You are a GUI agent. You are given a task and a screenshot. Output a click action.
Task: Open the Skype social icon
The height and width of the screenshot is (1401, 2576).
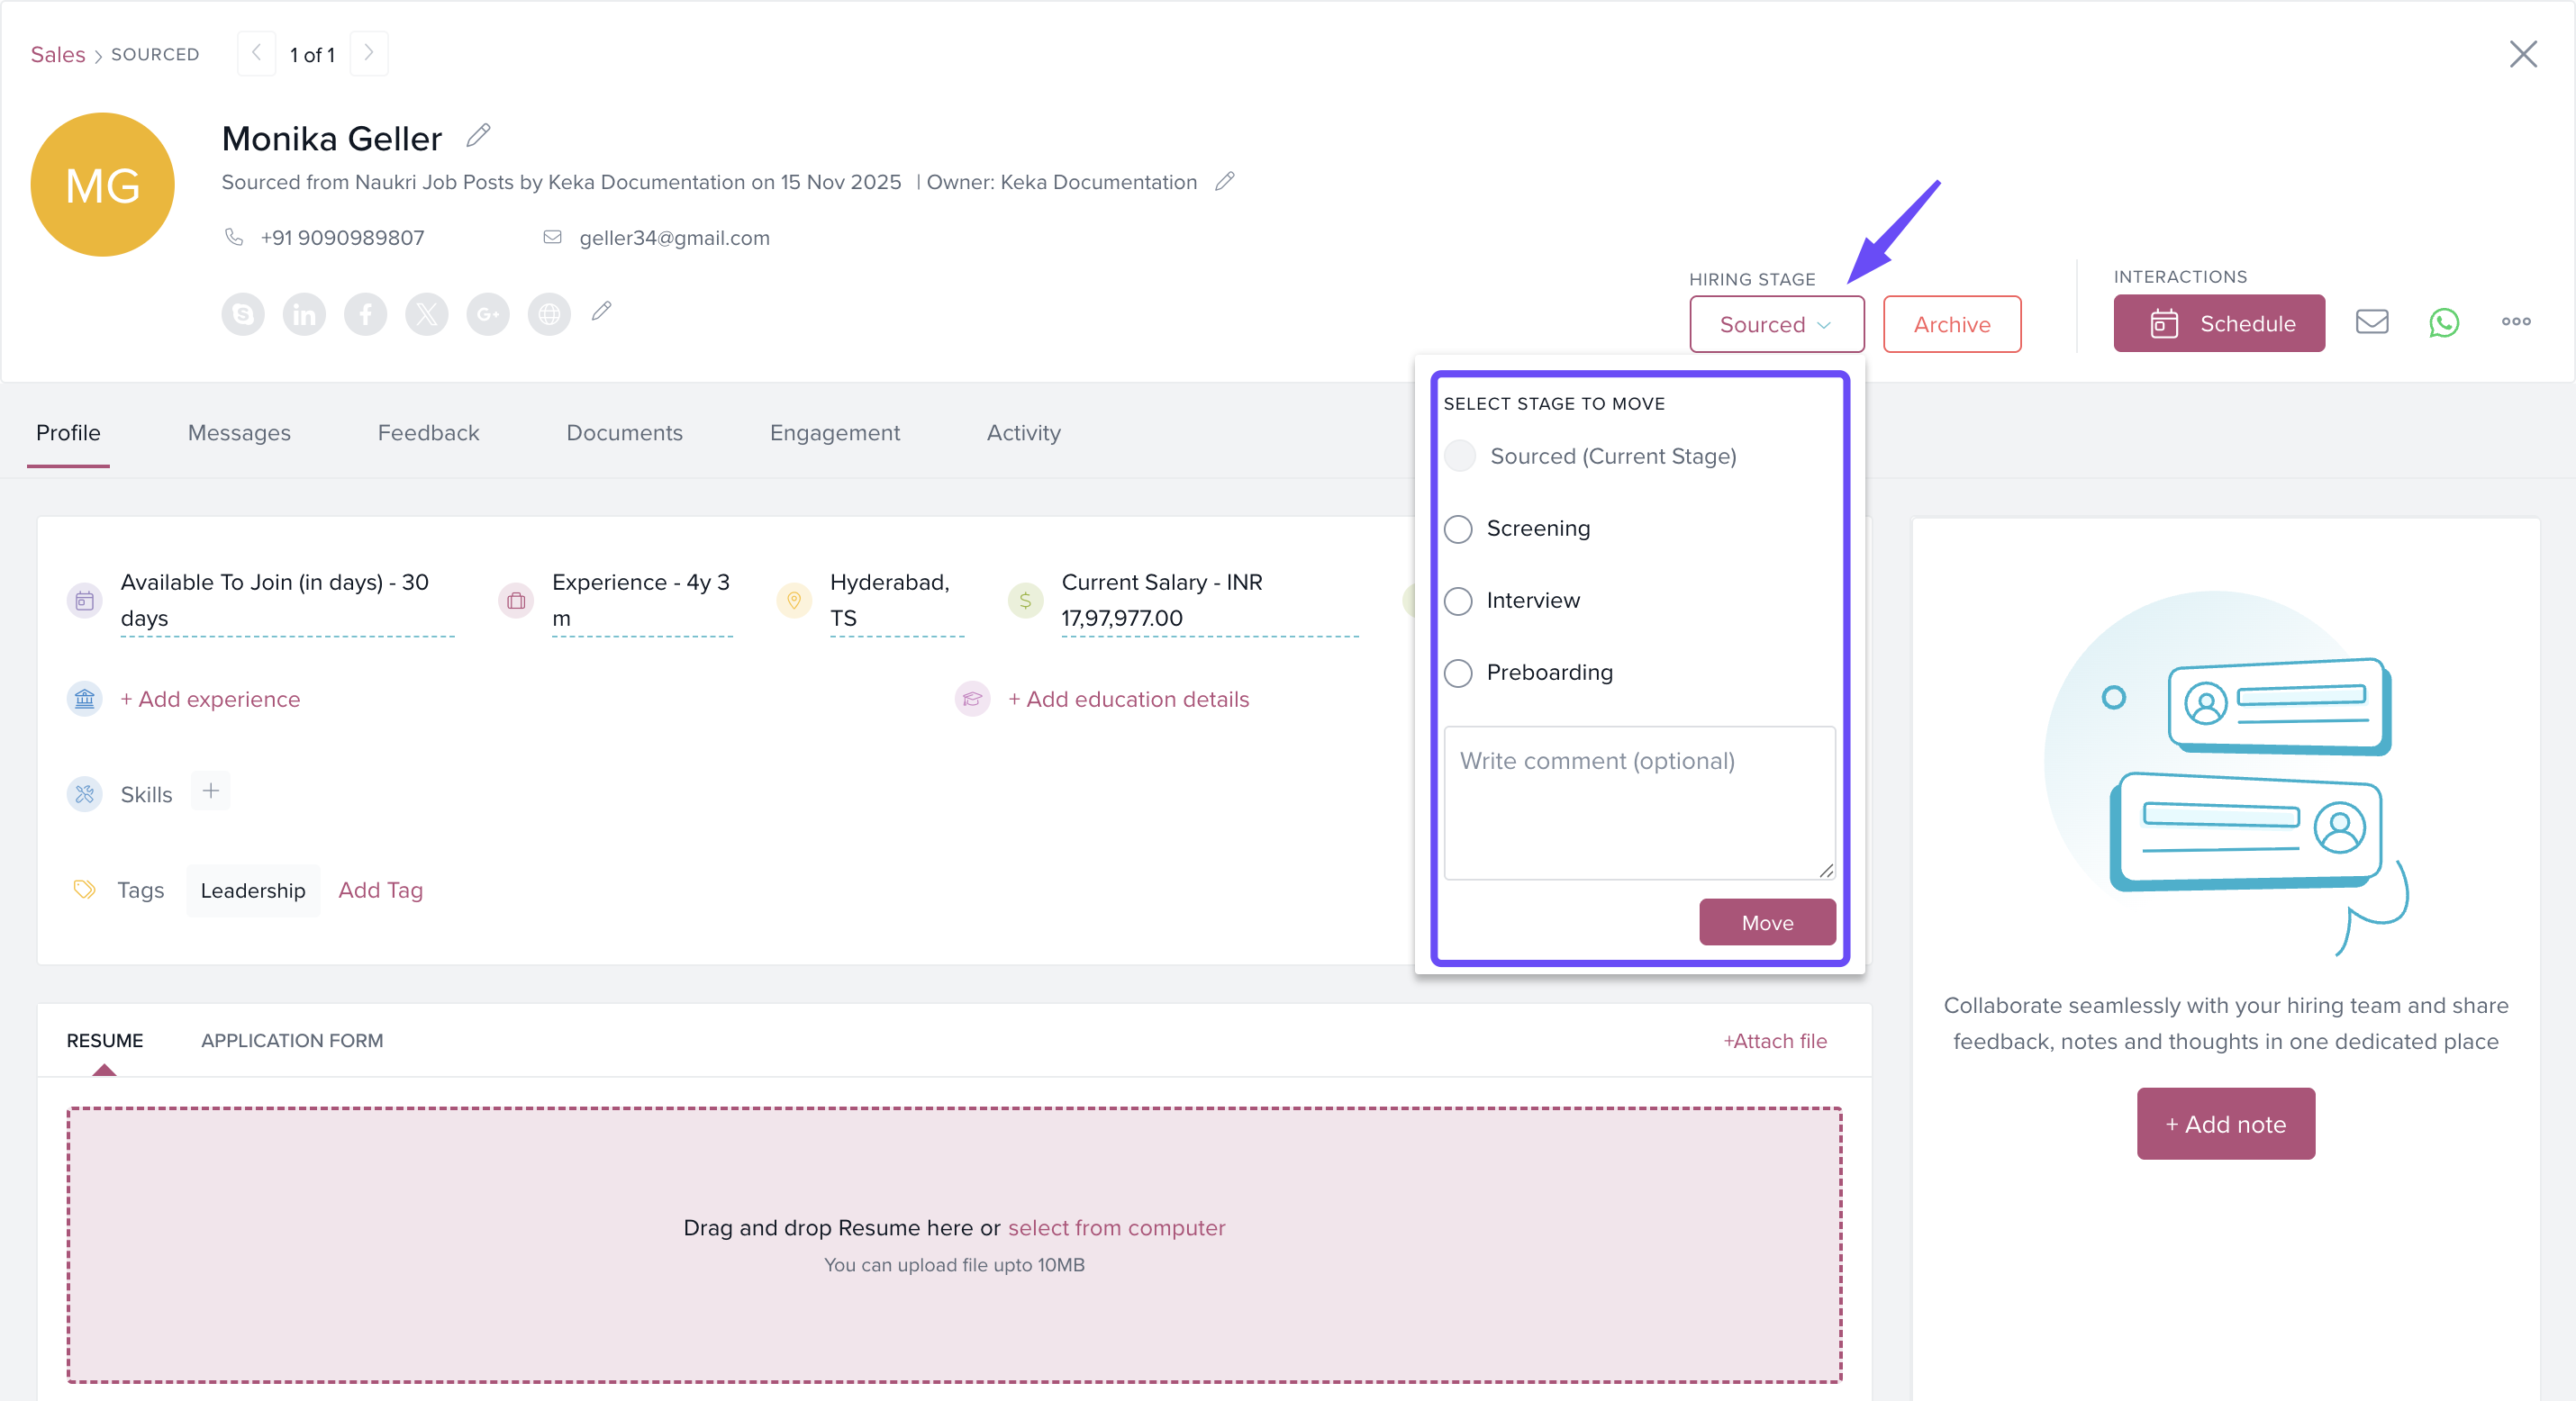tap(243, 314)
